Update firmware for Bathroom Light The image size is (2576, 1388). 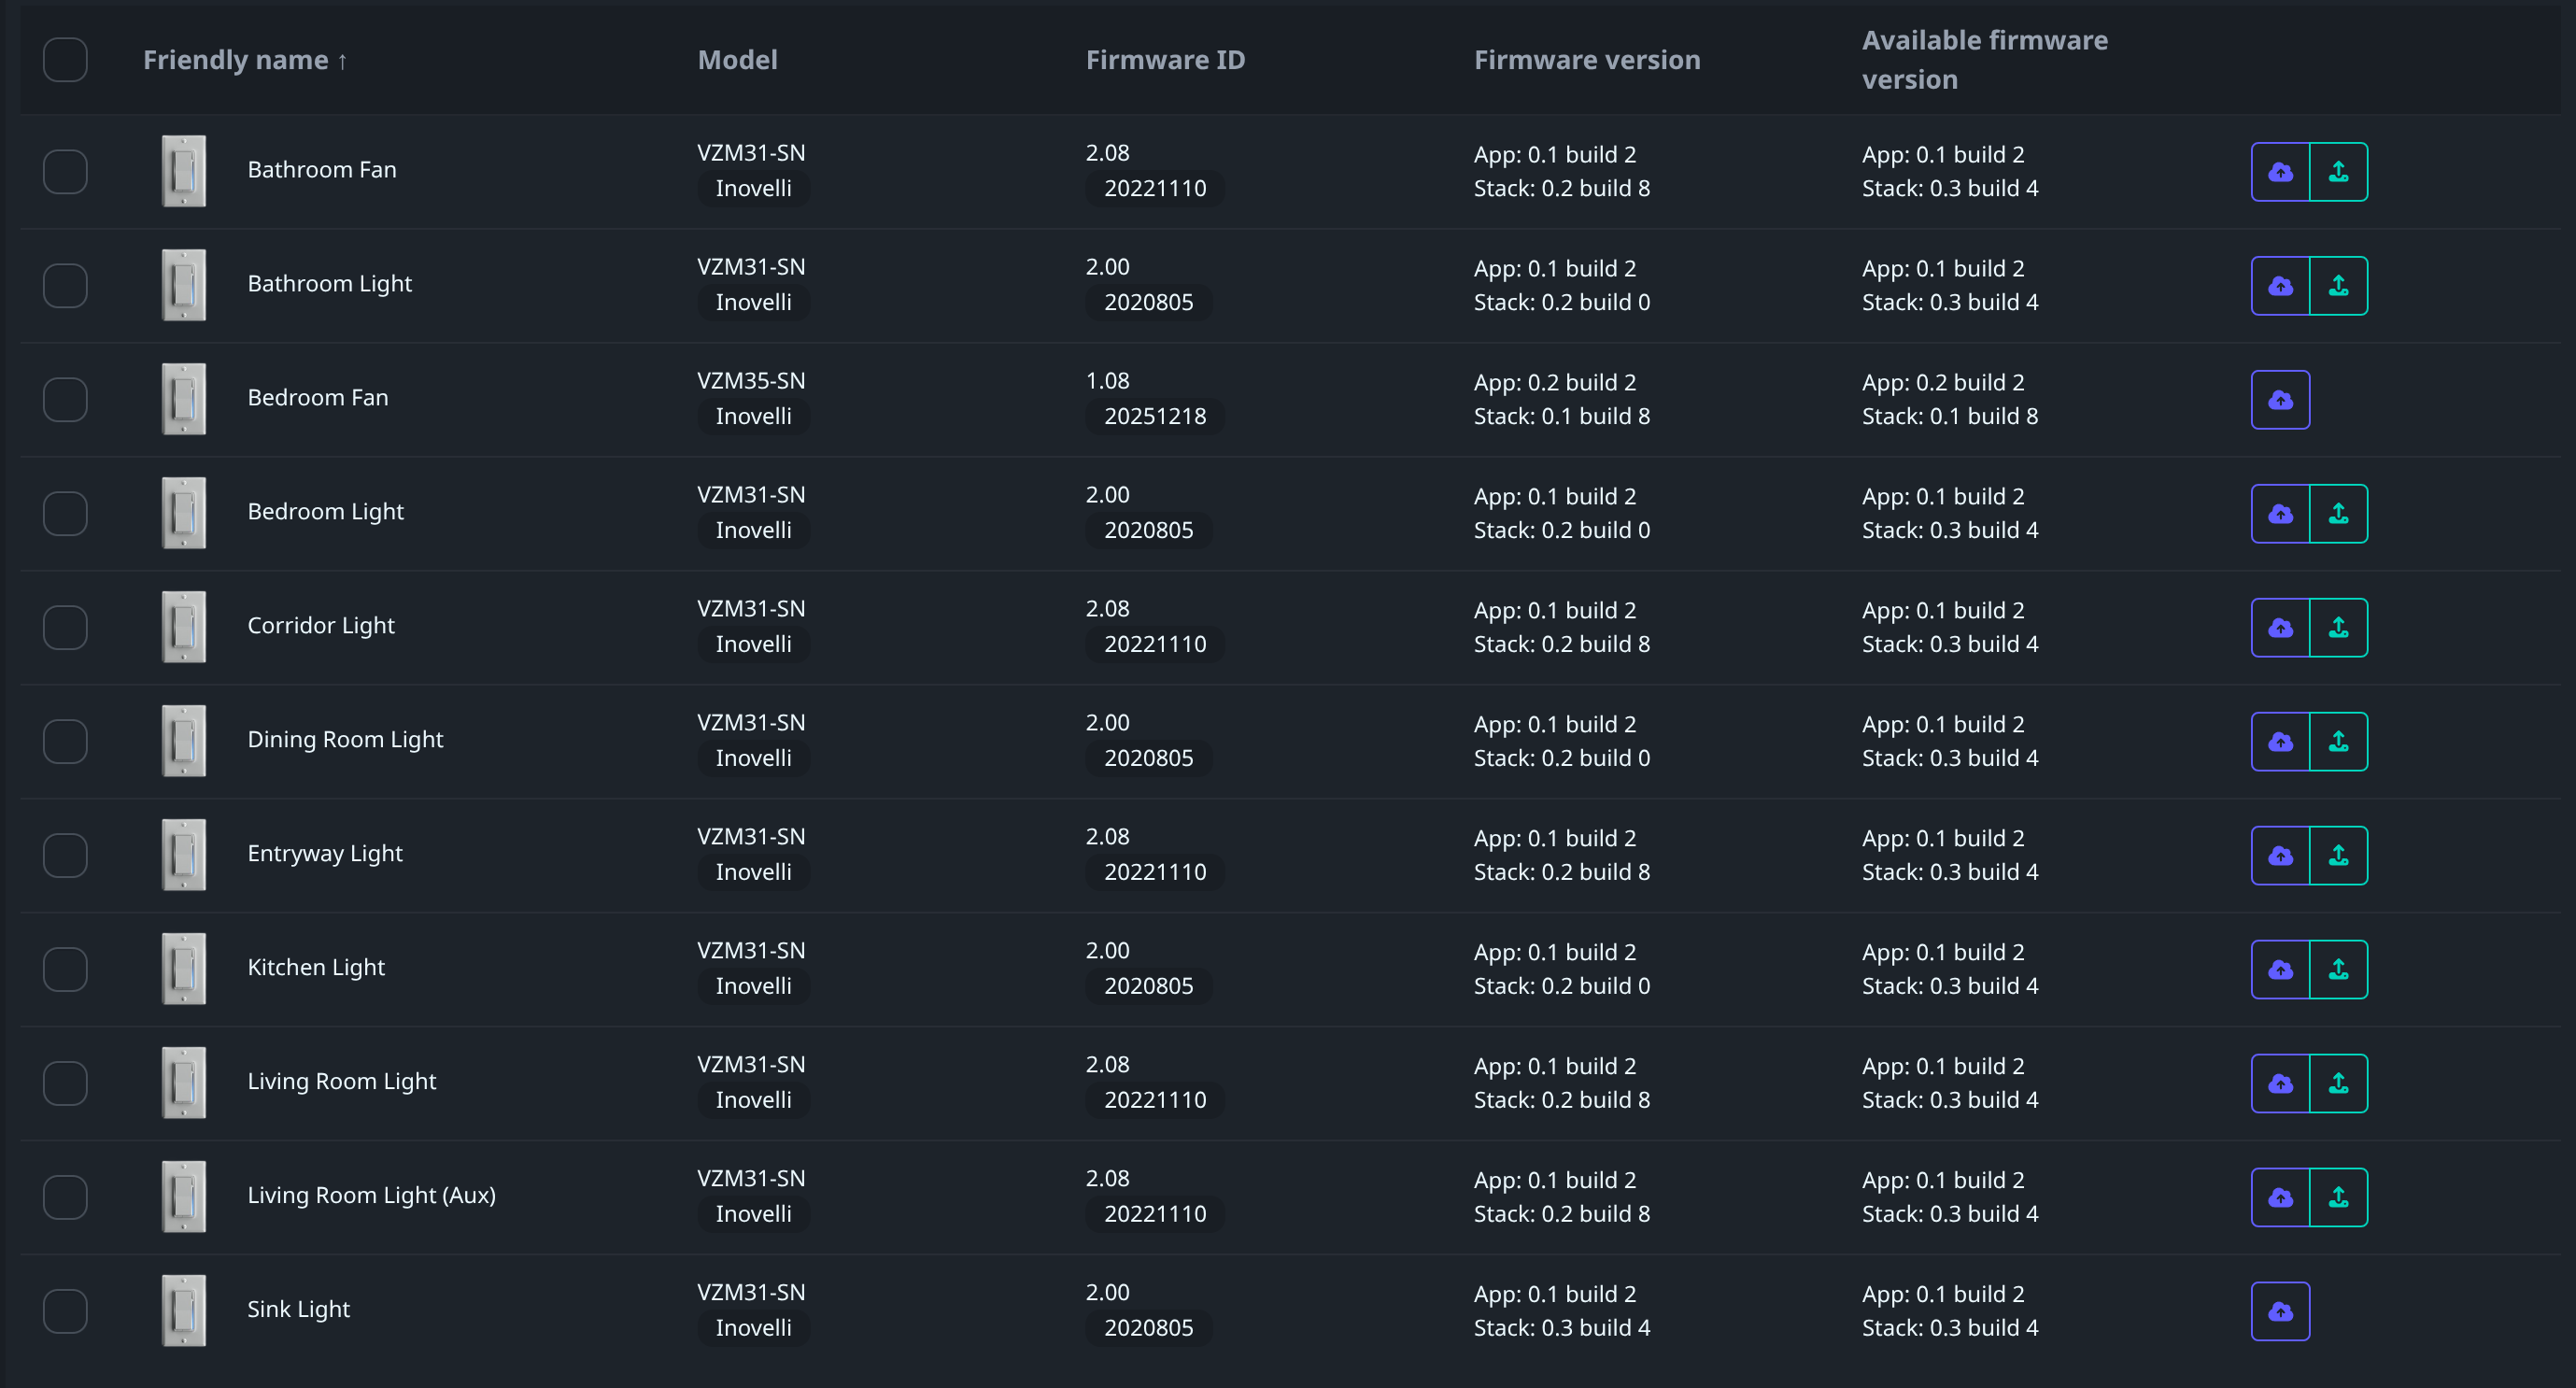pyautogui.click(x=2338, y=286)
